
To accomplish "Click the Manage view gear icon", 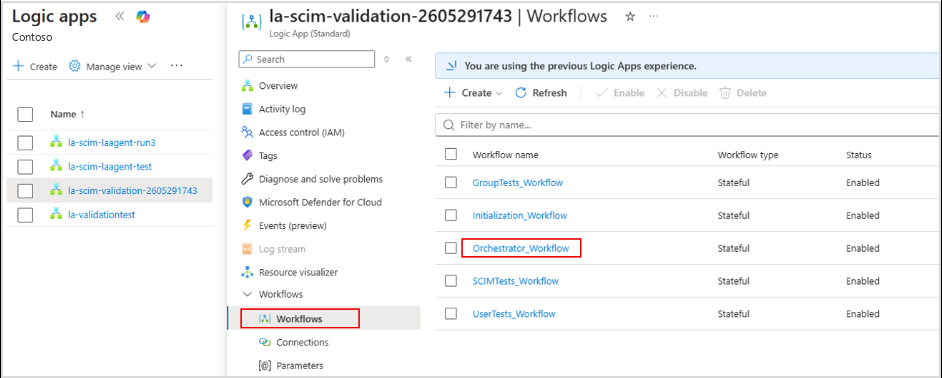I will [74, 66].
